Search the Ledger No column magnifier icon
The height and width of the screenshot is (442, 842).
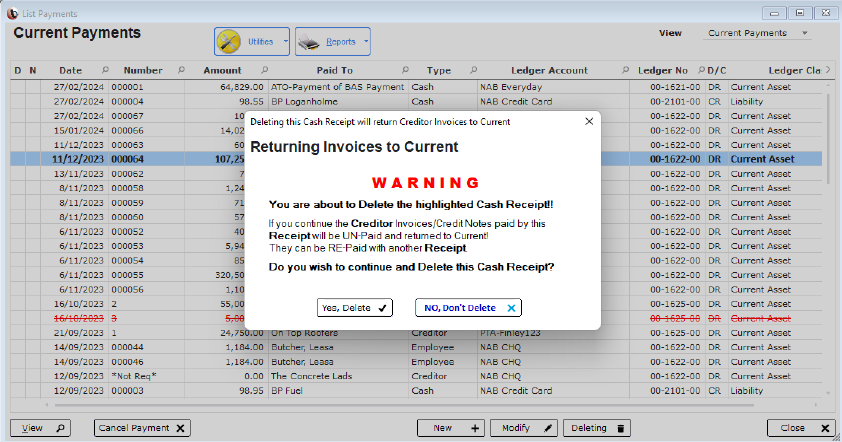coord(701,70)
